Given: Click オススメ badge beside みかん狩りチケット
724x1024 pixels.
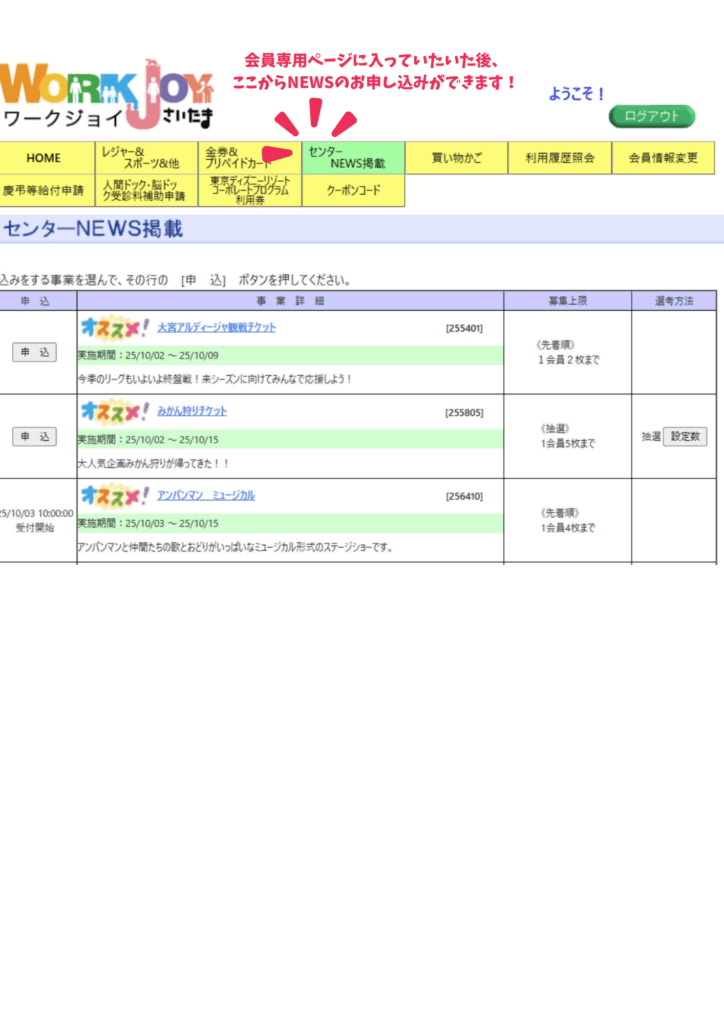Looking at the screenshot, I should [x=115, y=411].
